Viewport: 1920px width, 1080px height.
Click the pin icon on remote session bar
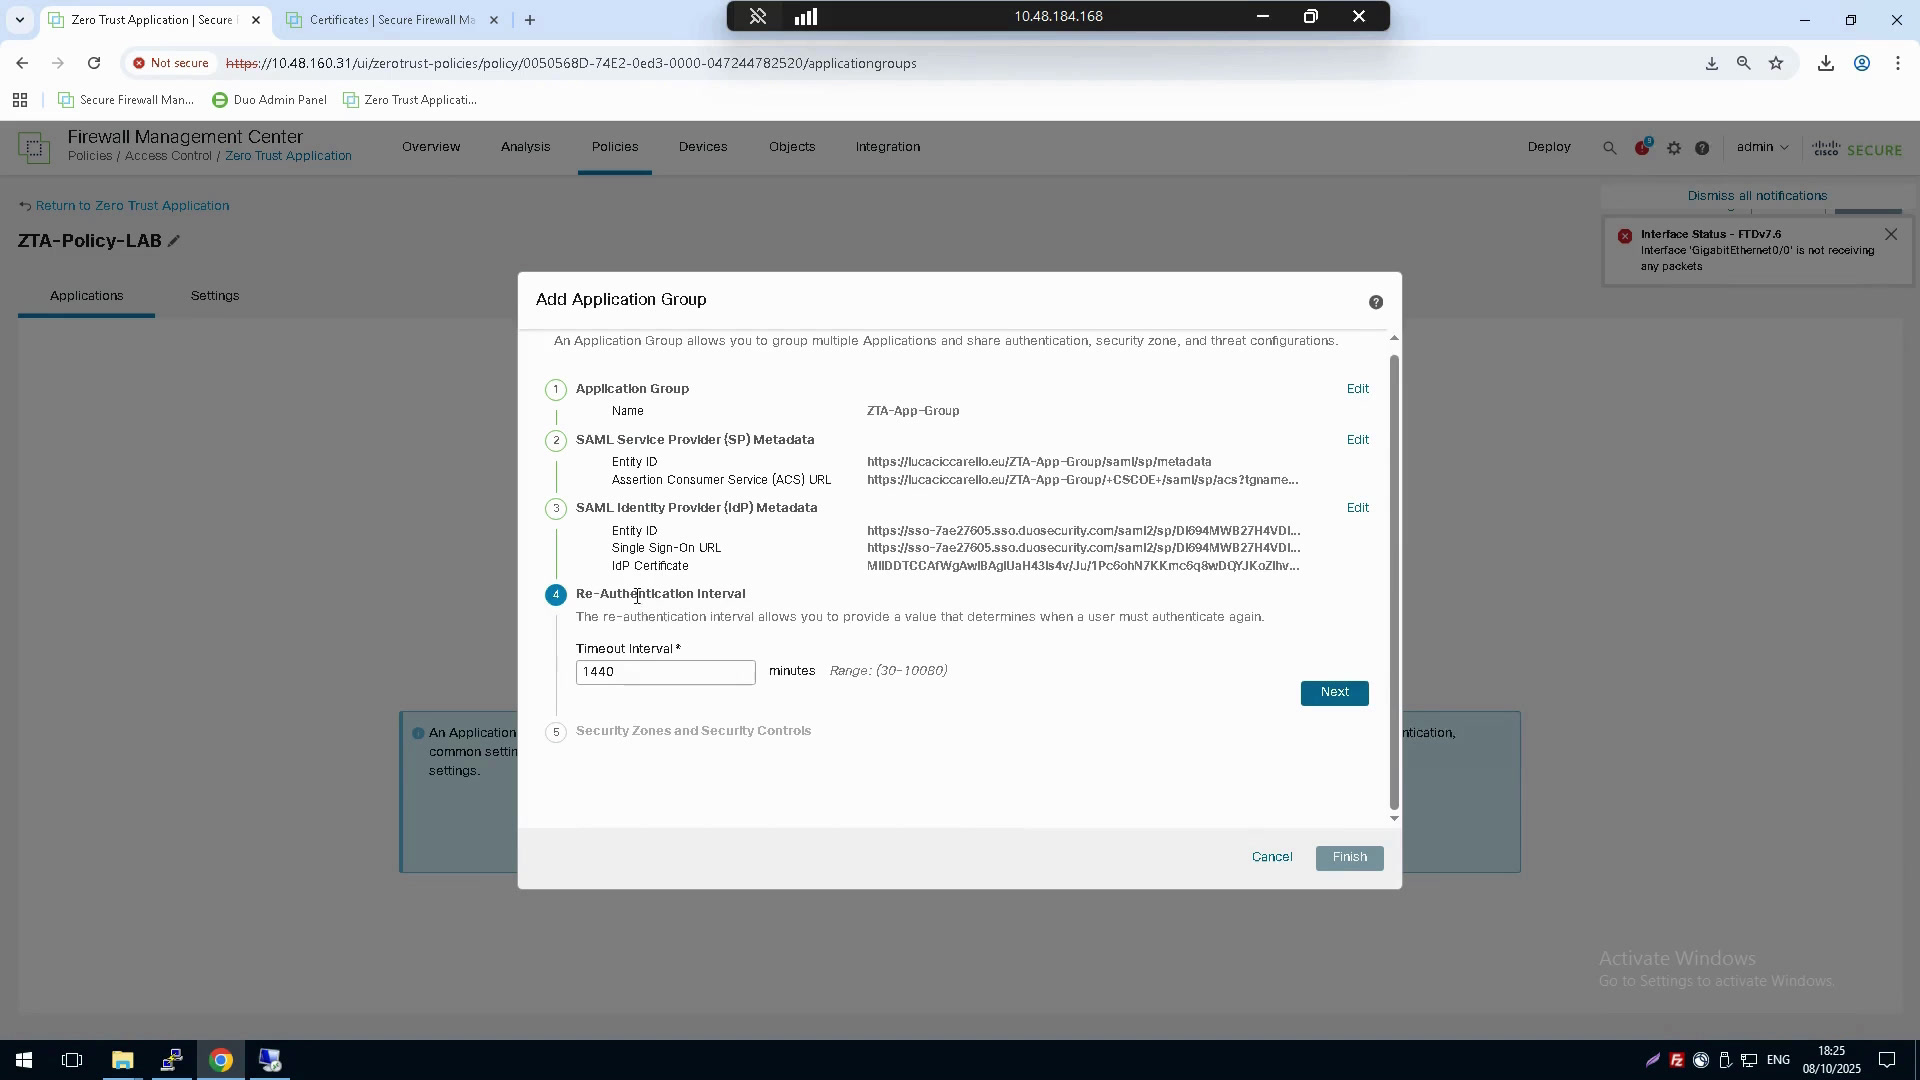click(758, 16)
